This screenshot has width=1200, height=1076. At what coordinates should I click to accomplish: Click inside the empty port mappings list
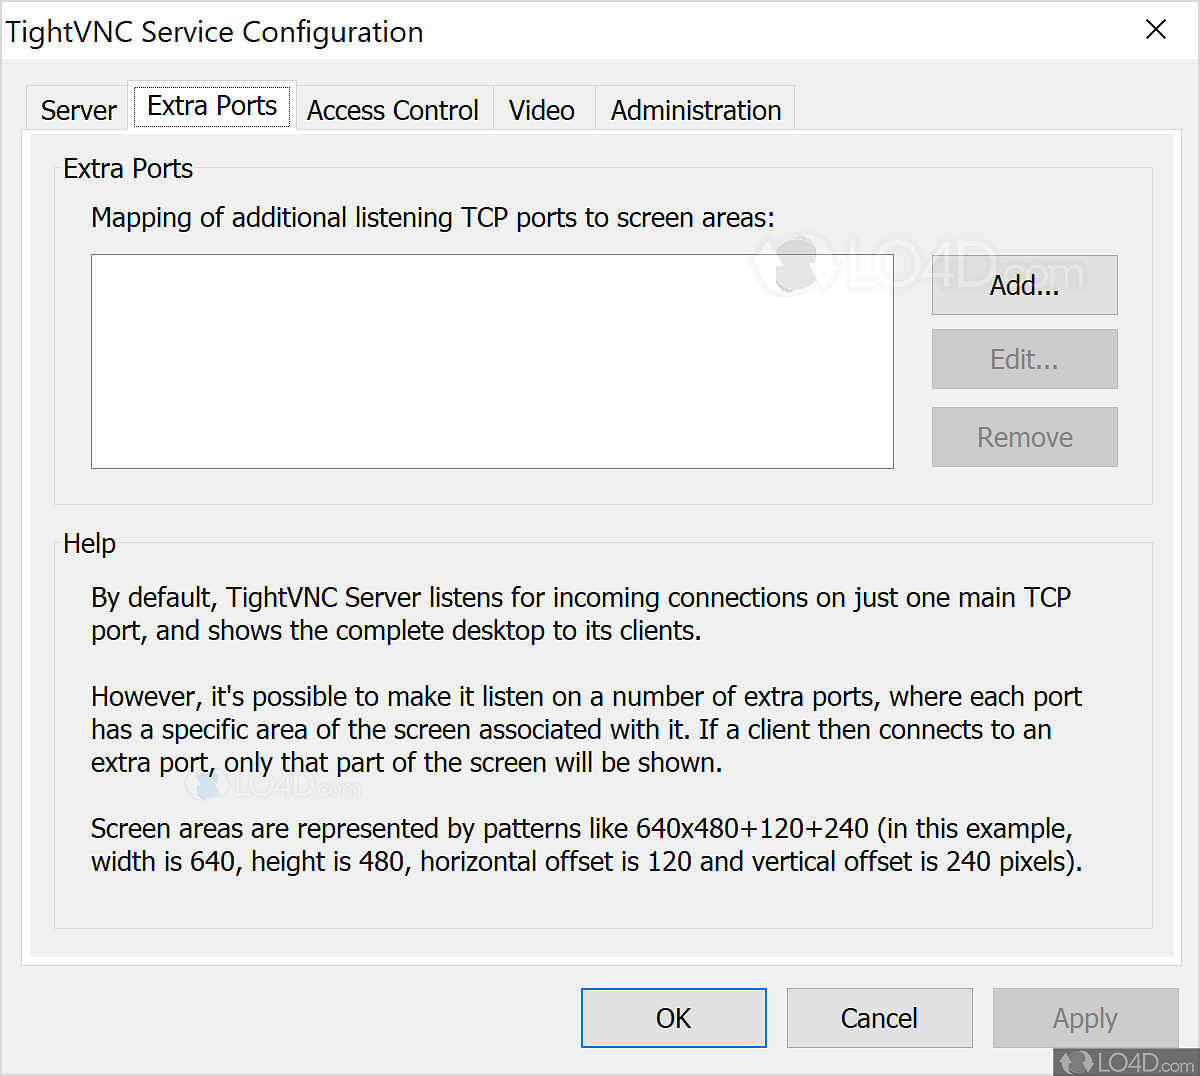(492, 361)
